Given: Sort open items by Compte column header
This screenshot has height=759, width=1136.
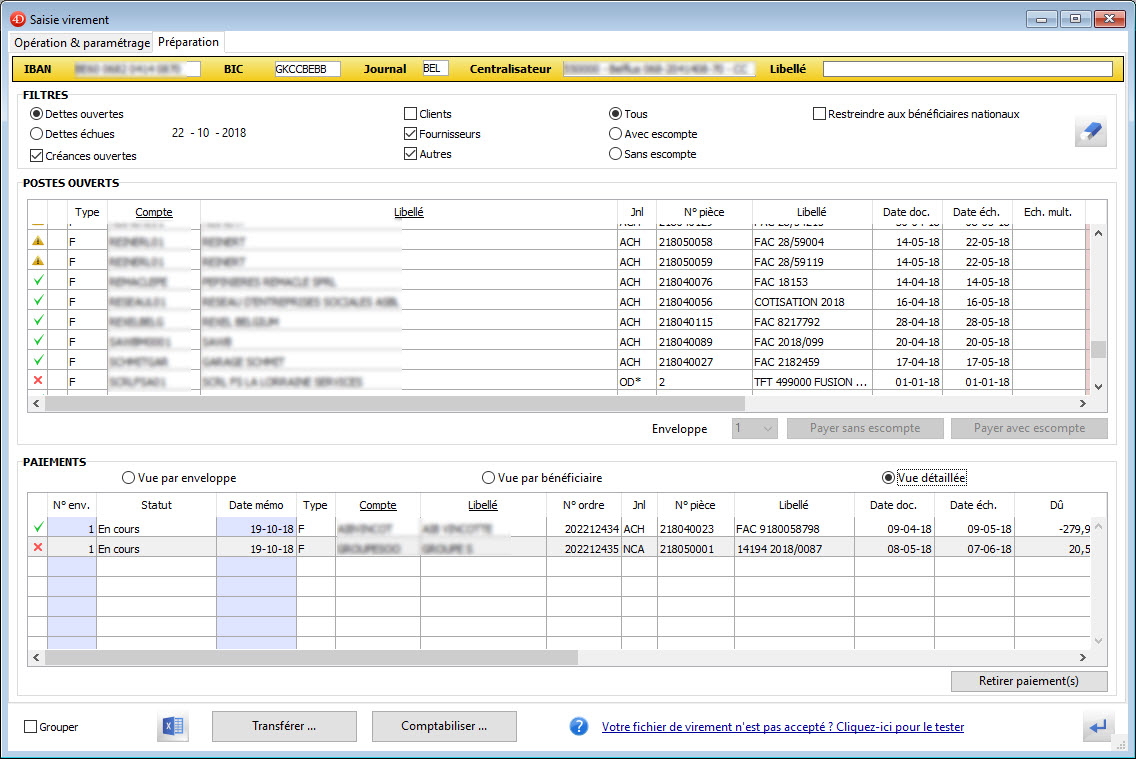Looking at the screenshot, I should click(x=154, y=212).
